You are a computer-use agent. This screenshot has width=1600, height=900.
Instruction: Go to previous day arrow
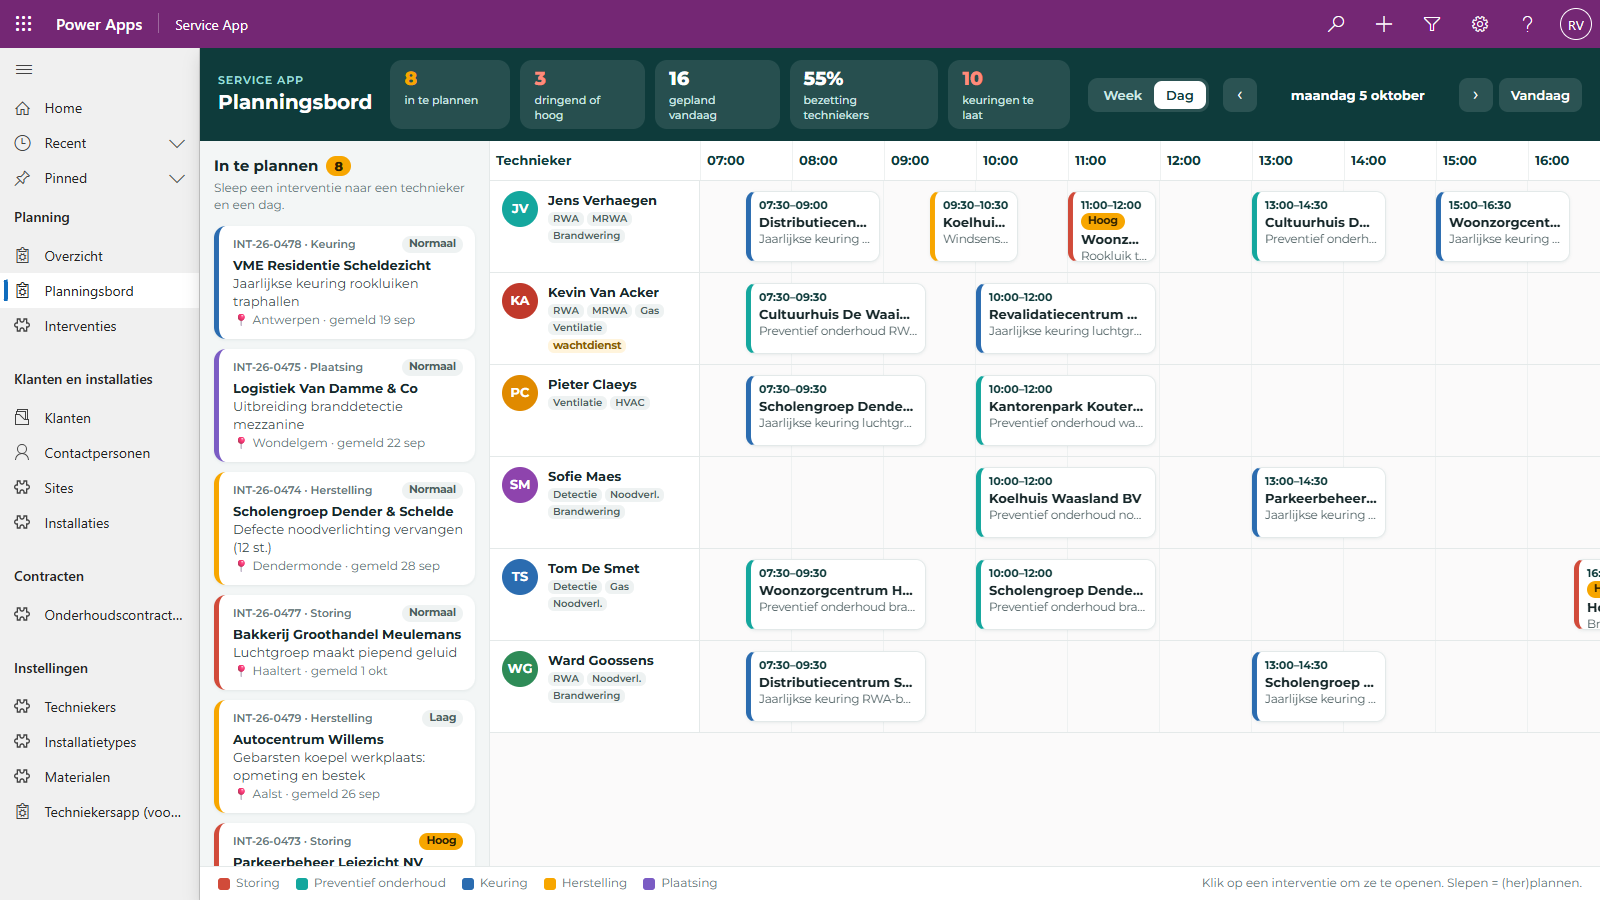pyautogui.click(x=1240, y=95)
